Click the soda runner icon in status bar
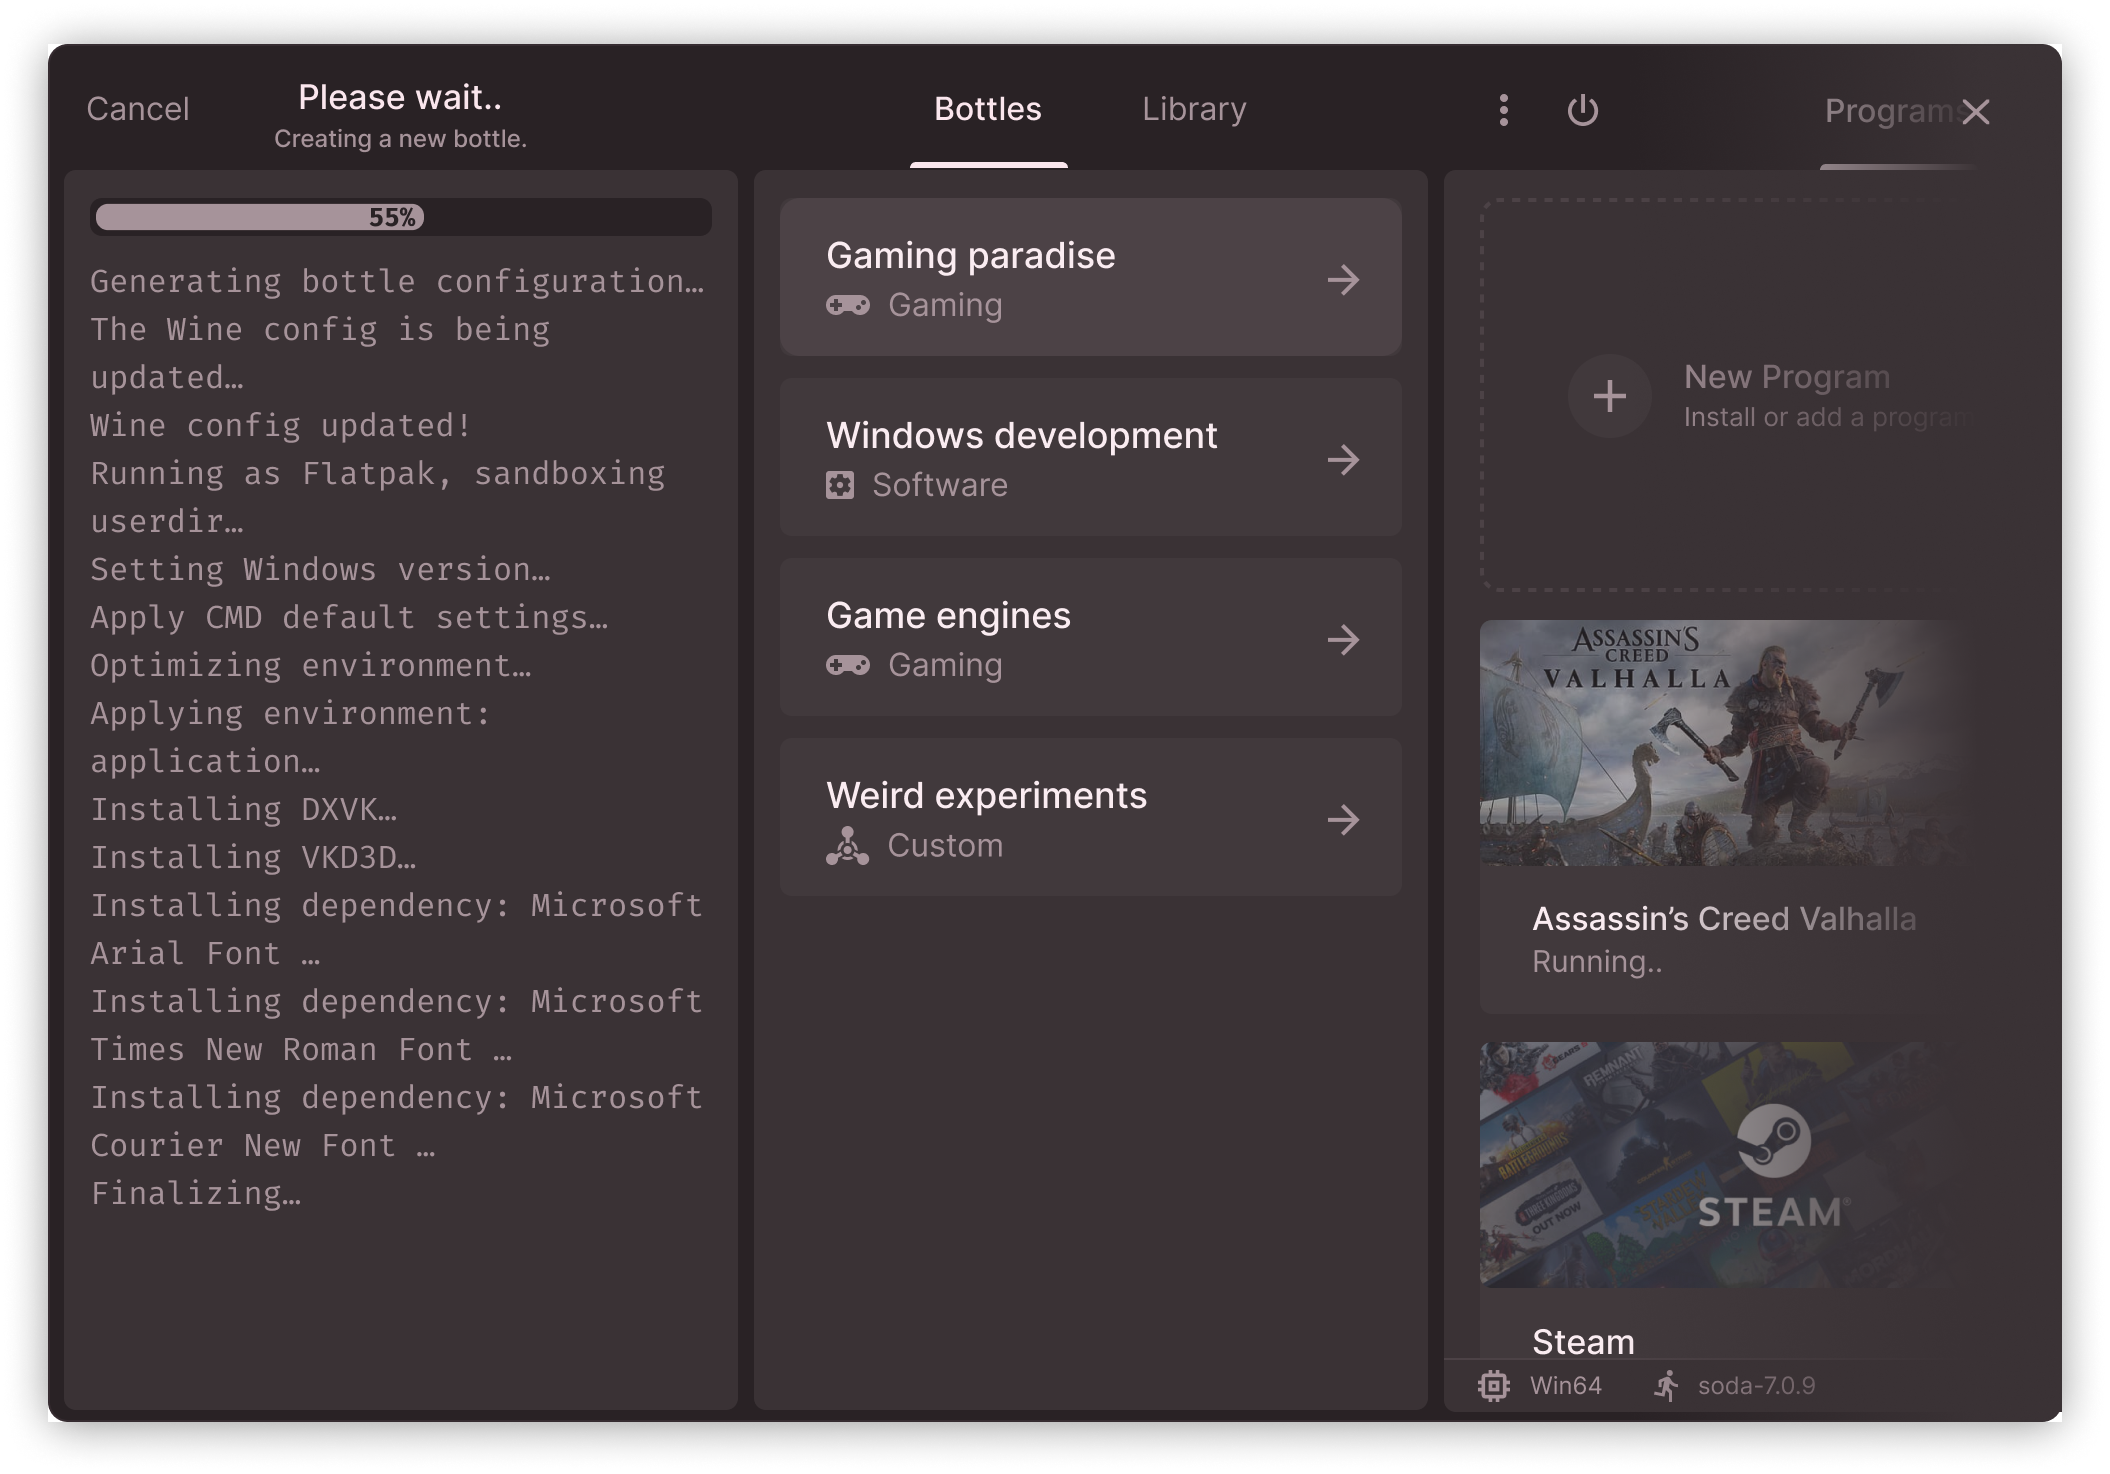The width and height of the screenshot is (2110, 1474). [x=1666, y=1386]
